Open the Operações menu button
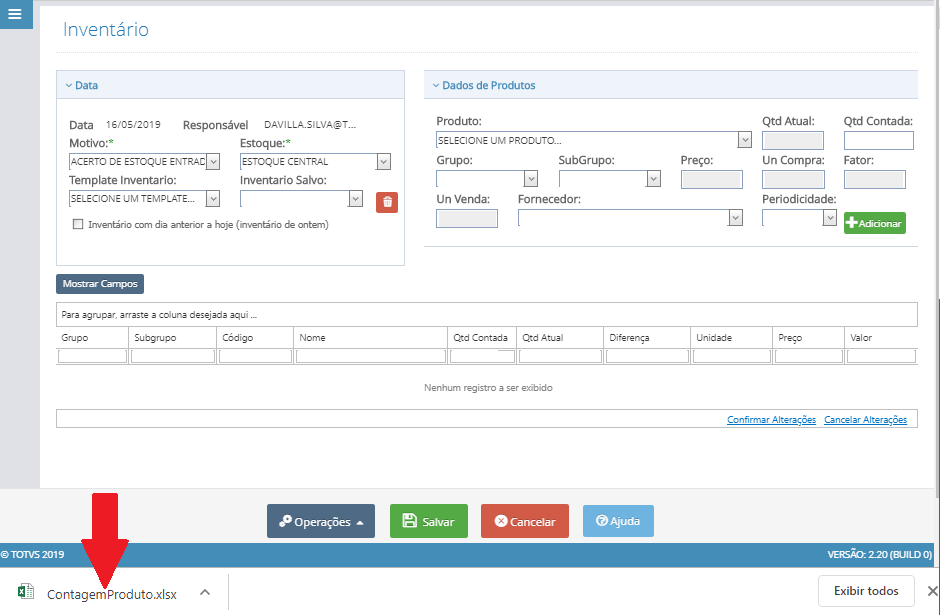This screenshot has width=940, height=615. [x=321, y=521]
